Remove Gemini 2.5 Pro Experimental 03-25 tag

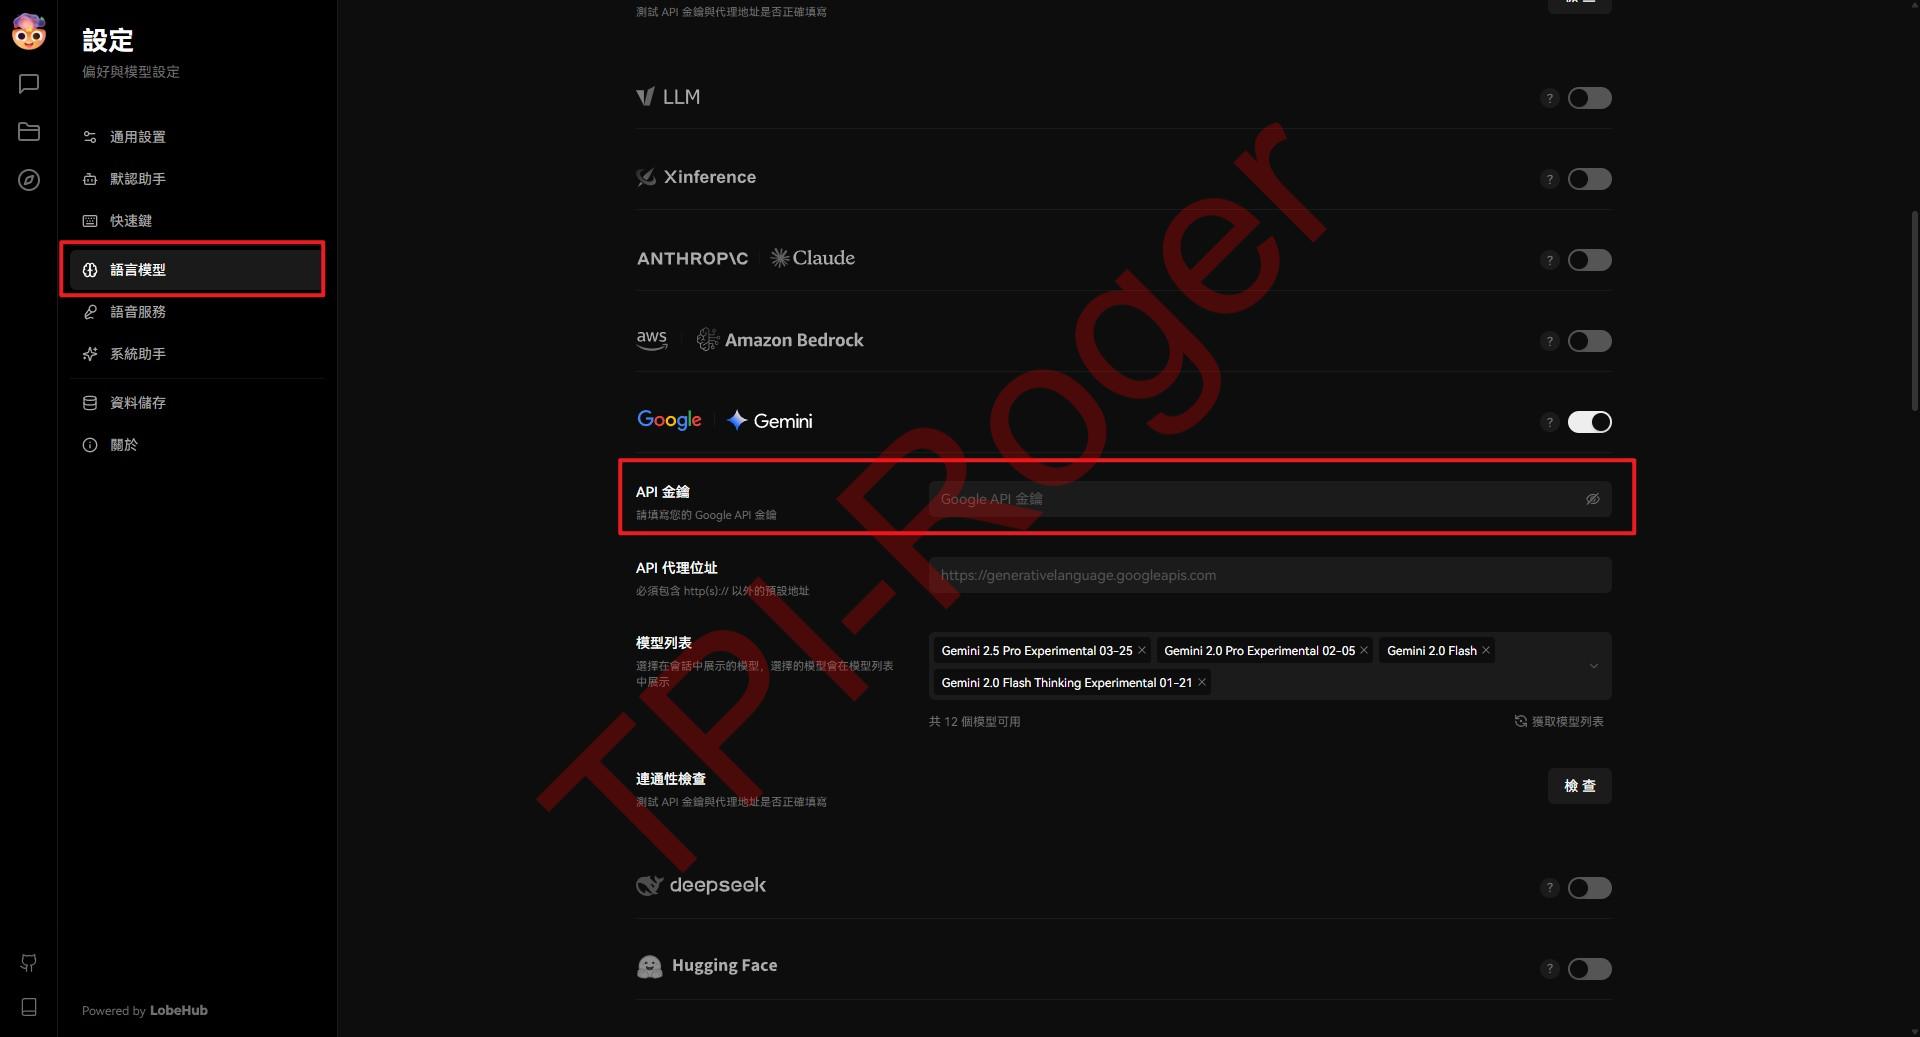click(1141, 650)
